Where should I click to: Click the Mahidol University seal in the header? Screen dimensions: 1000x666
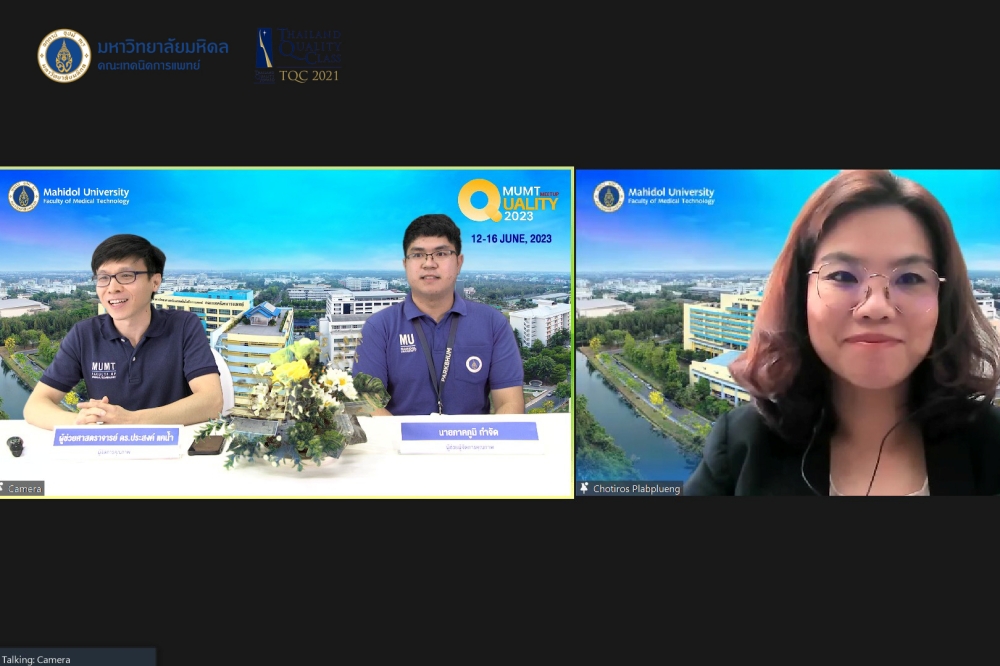[x=64, y=55]
